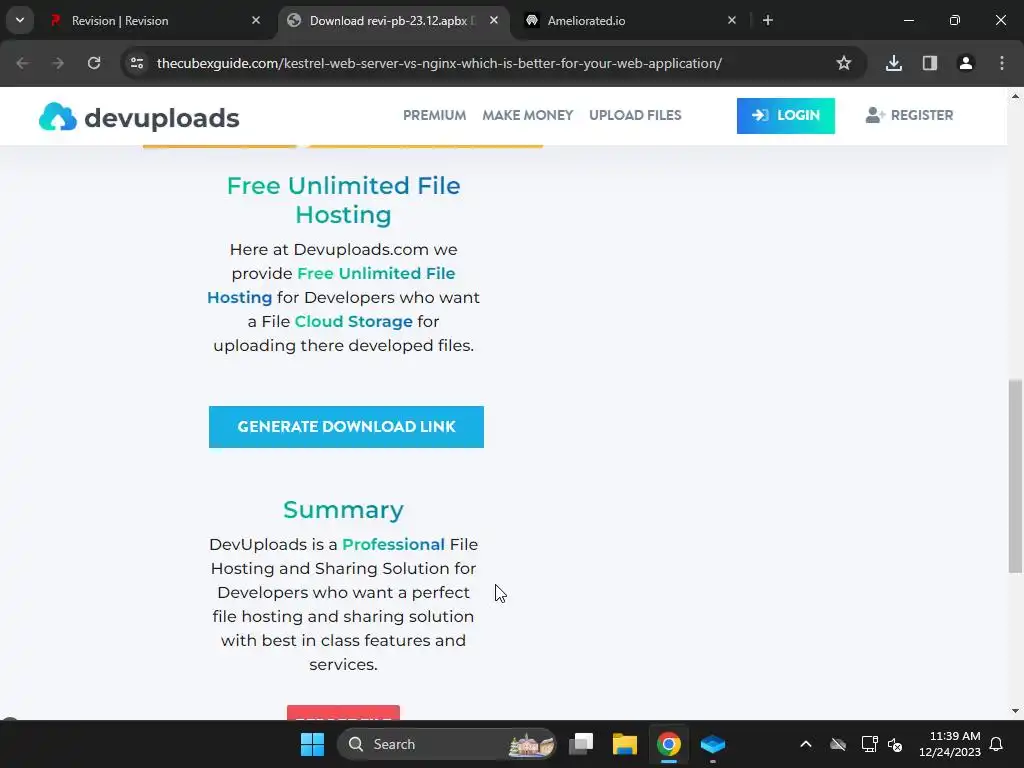
Task: Select the Download revi-pb-23.12.apbx tab
Action: click(x=392, y=21)
